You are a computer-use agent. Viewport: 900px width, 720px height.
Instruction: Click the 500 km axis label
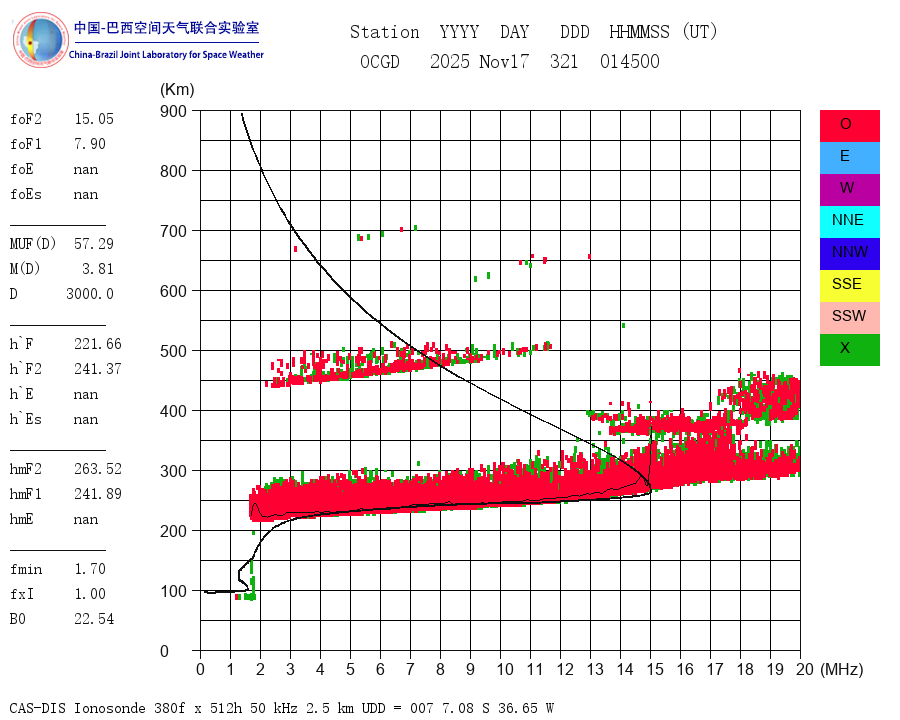tap(173, 351)
